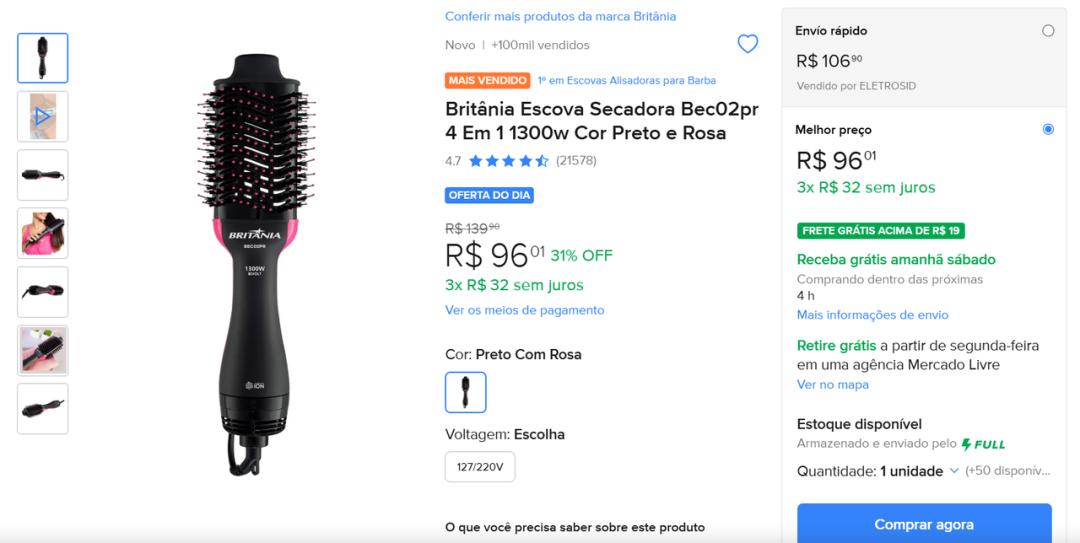Select the Envío rápido radio option
This screenshot has width=1080, height=543.
click(1048, 31)
